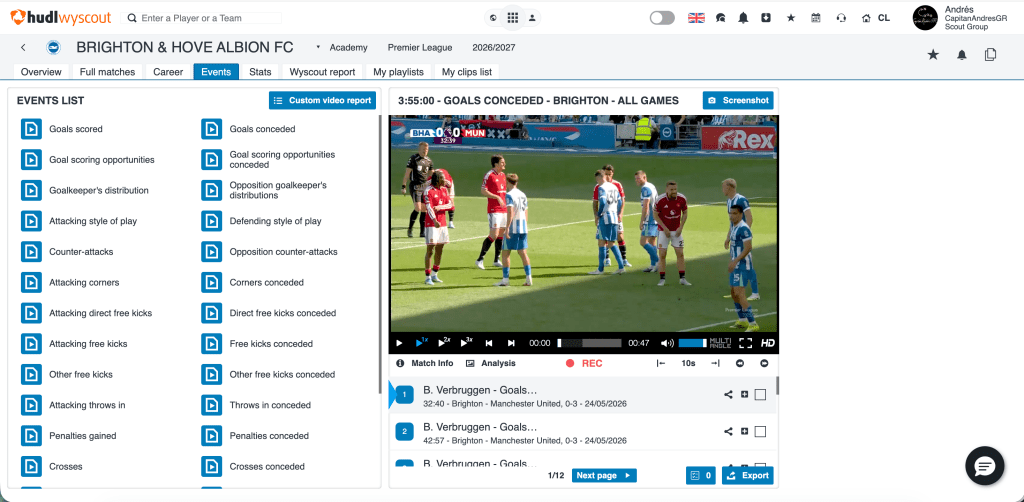
Task: Click the copy documents icon in team bar
Action: pos(991,55)
